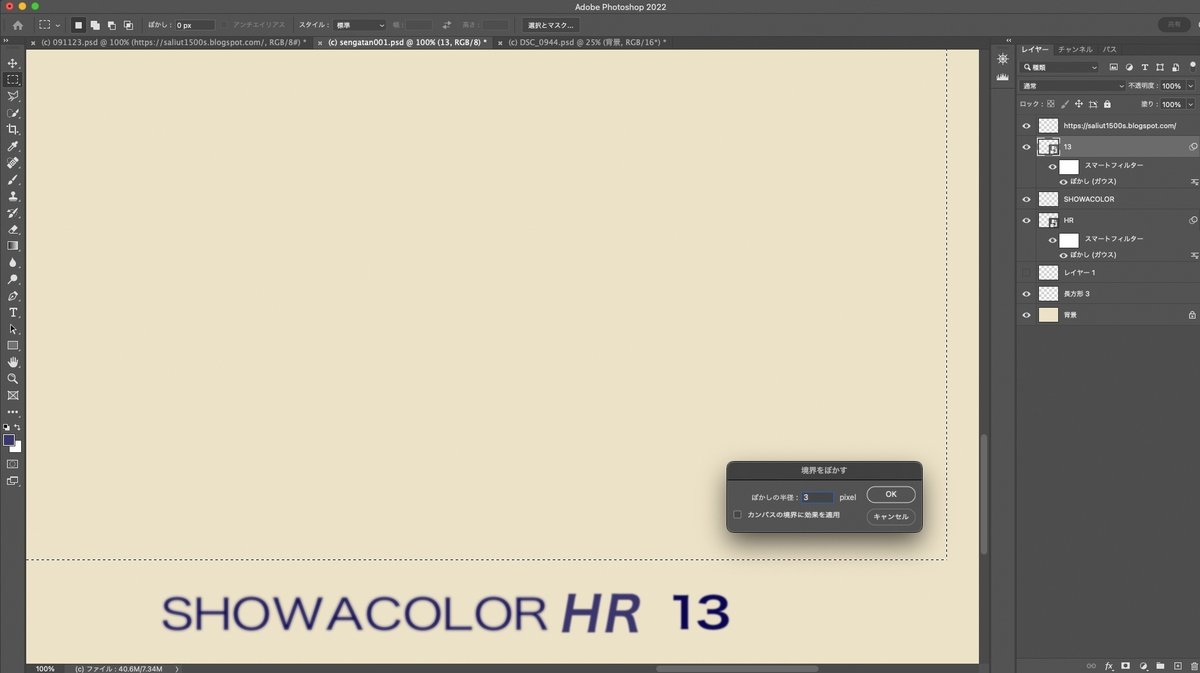
Task: Select the Eyedropper tool
Action: [x=13, y=146]
